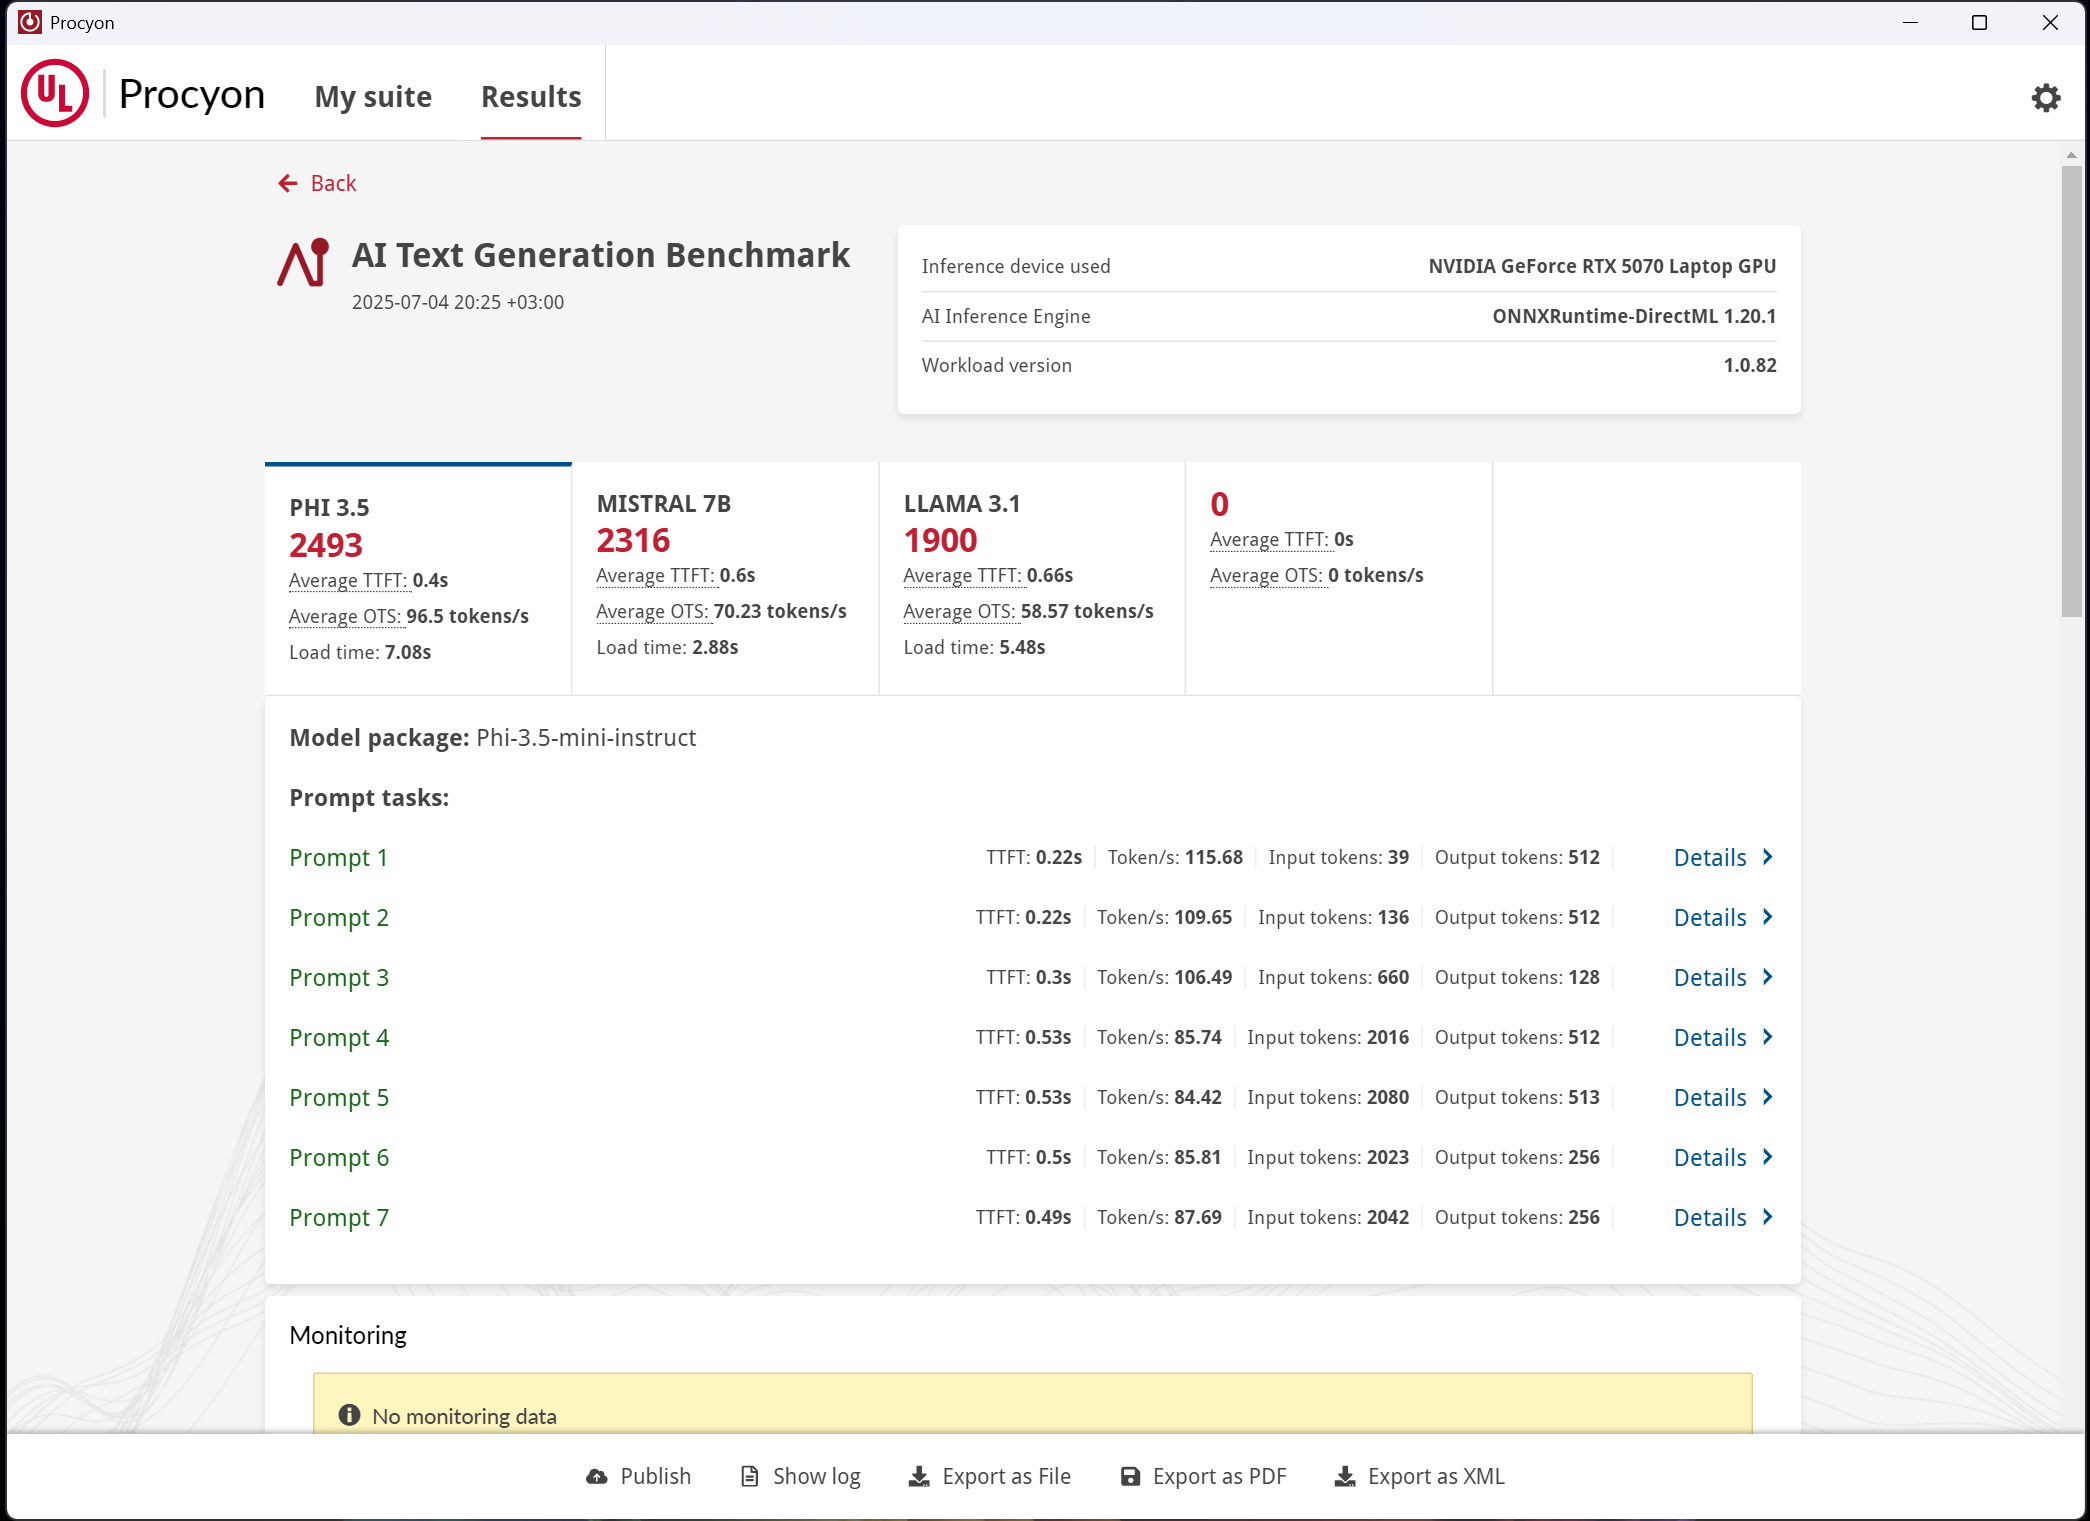Click the Publish button label
Image resolution: width=2090 pixels, height=1521 pixels.
(x=656, y=1476)
